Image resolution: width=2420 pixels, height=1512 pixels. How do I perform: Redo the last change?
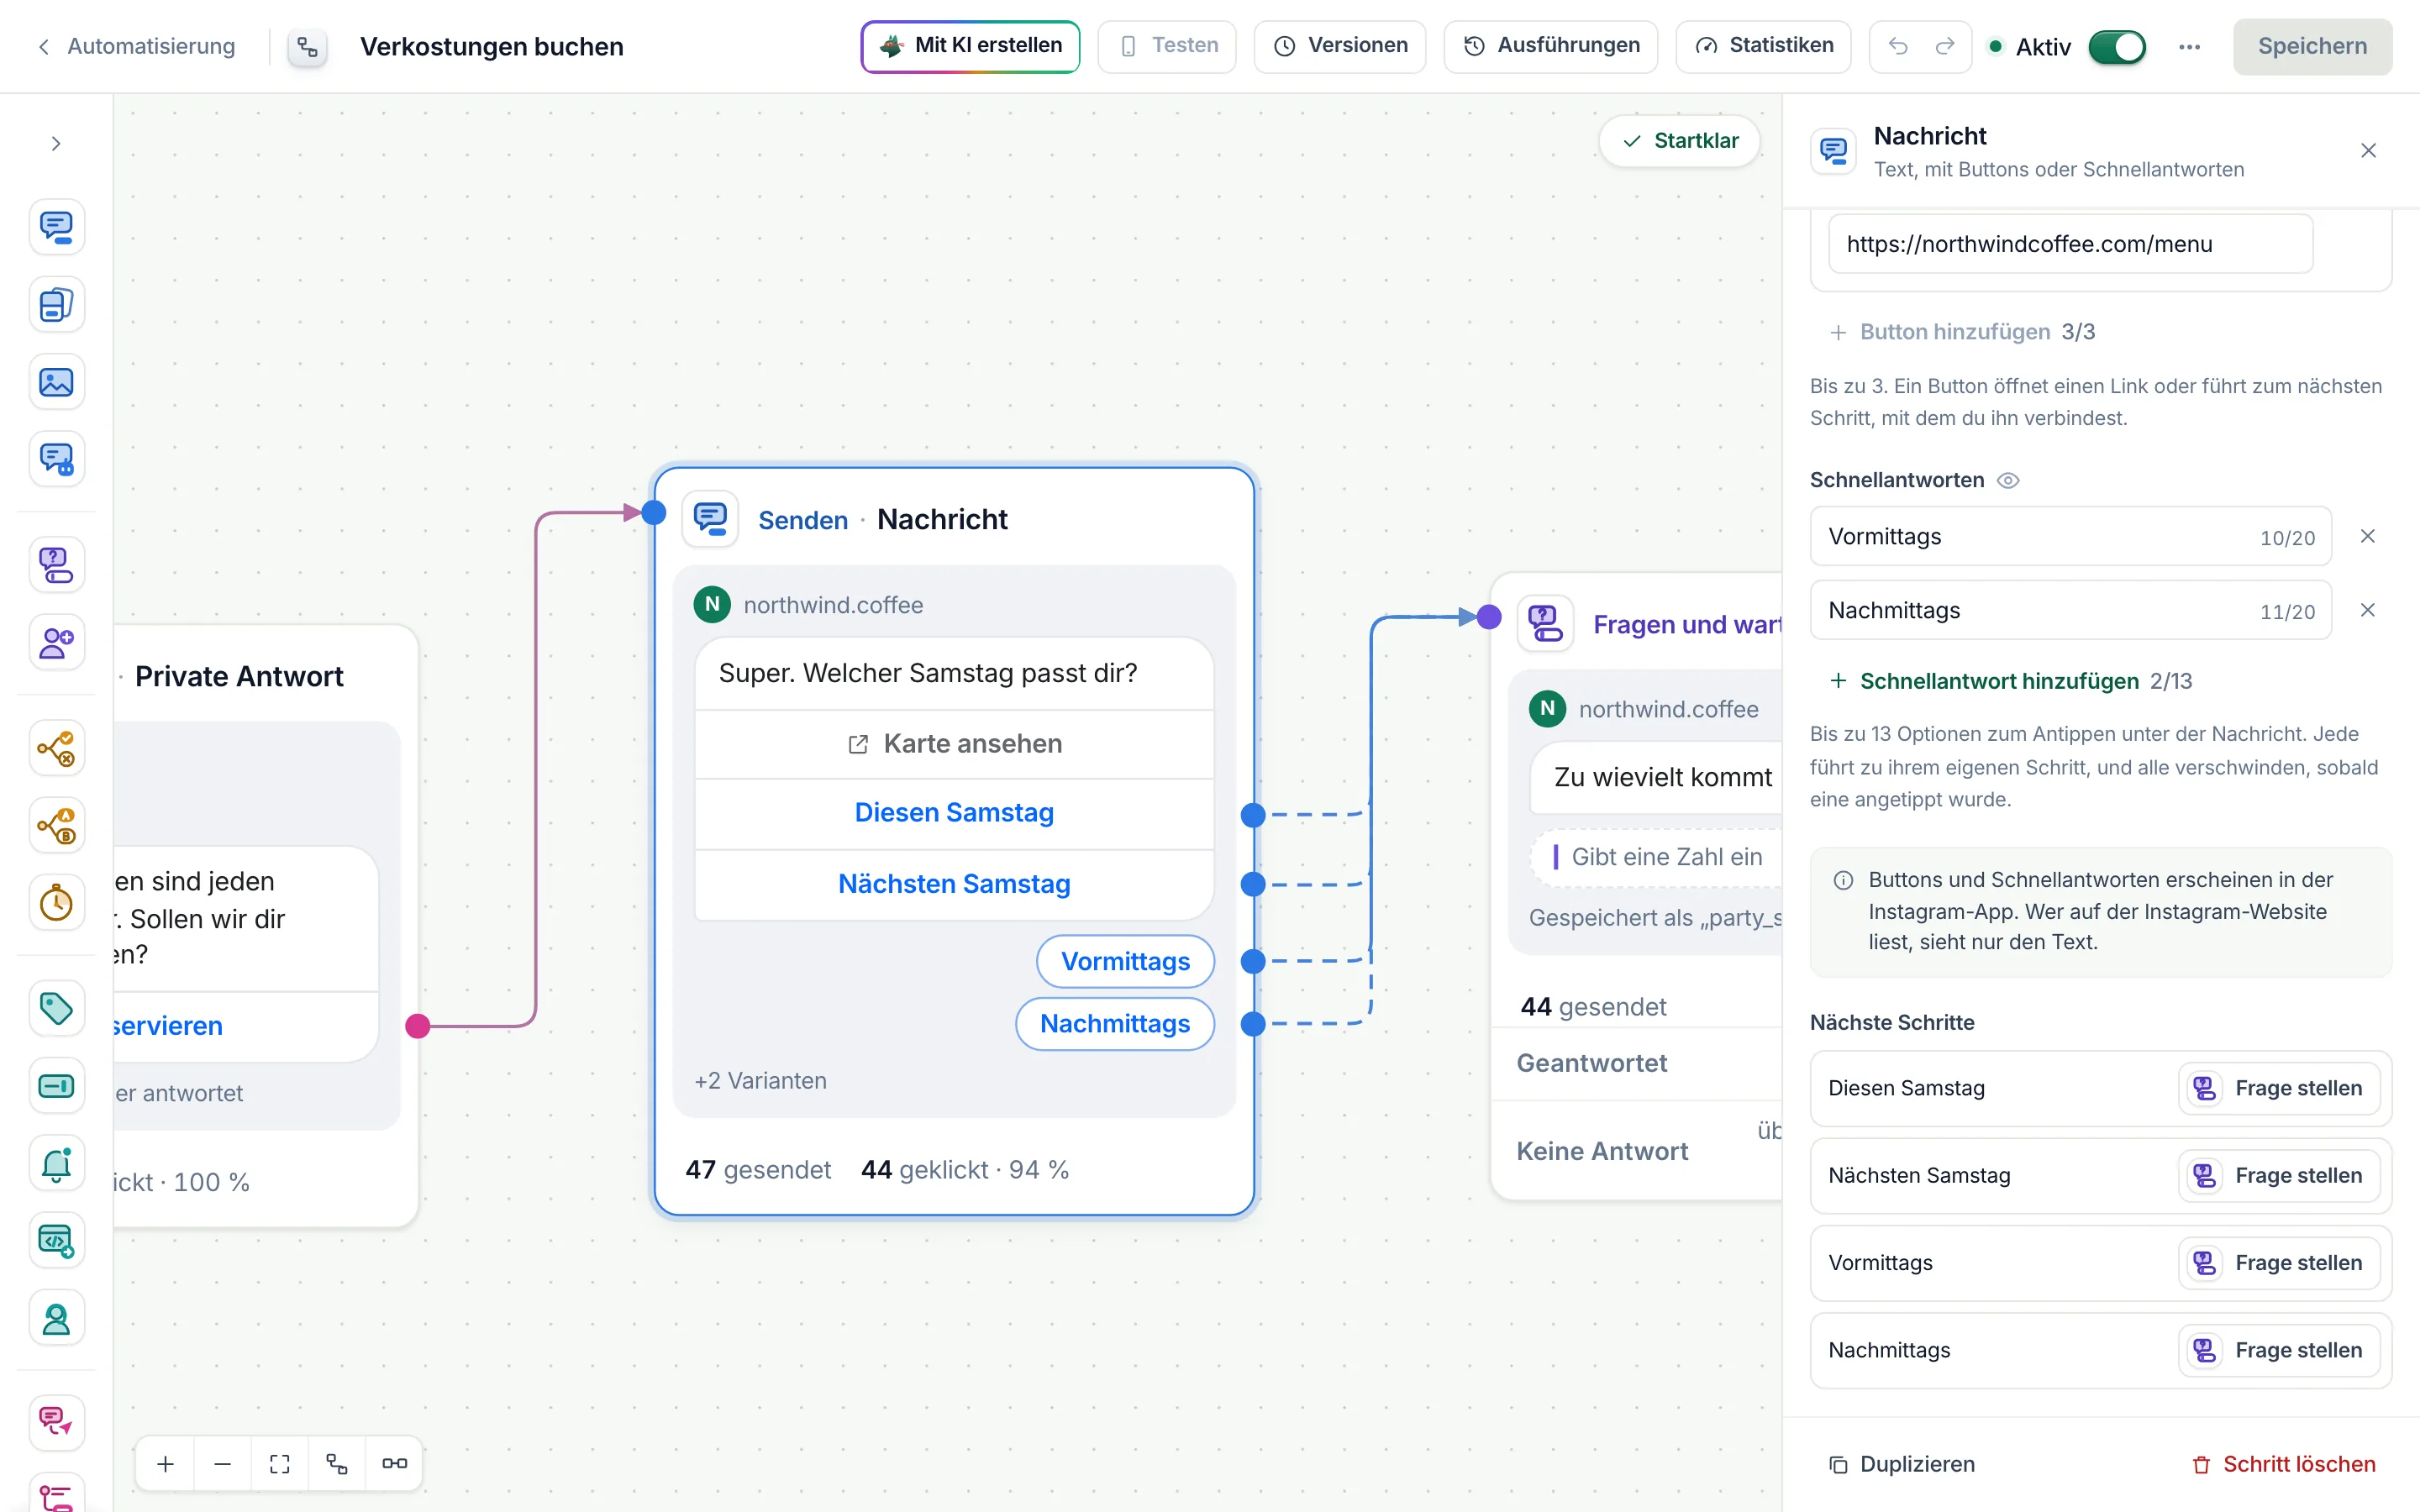[x=1945, y=46]
